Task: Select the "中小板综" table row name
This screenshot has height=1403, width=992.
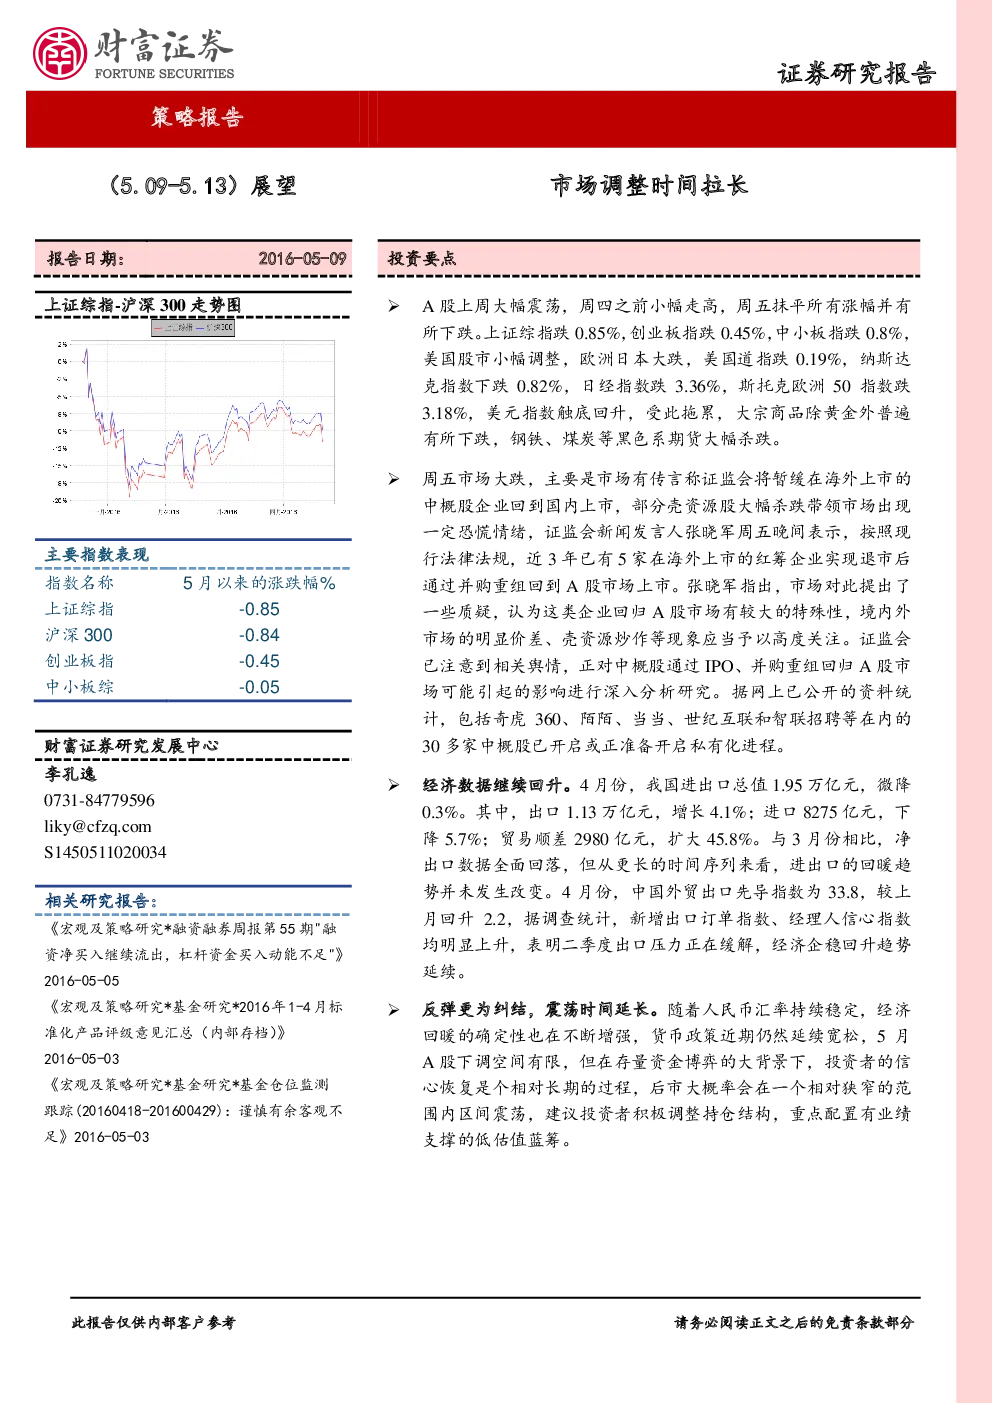Action: 80,687
